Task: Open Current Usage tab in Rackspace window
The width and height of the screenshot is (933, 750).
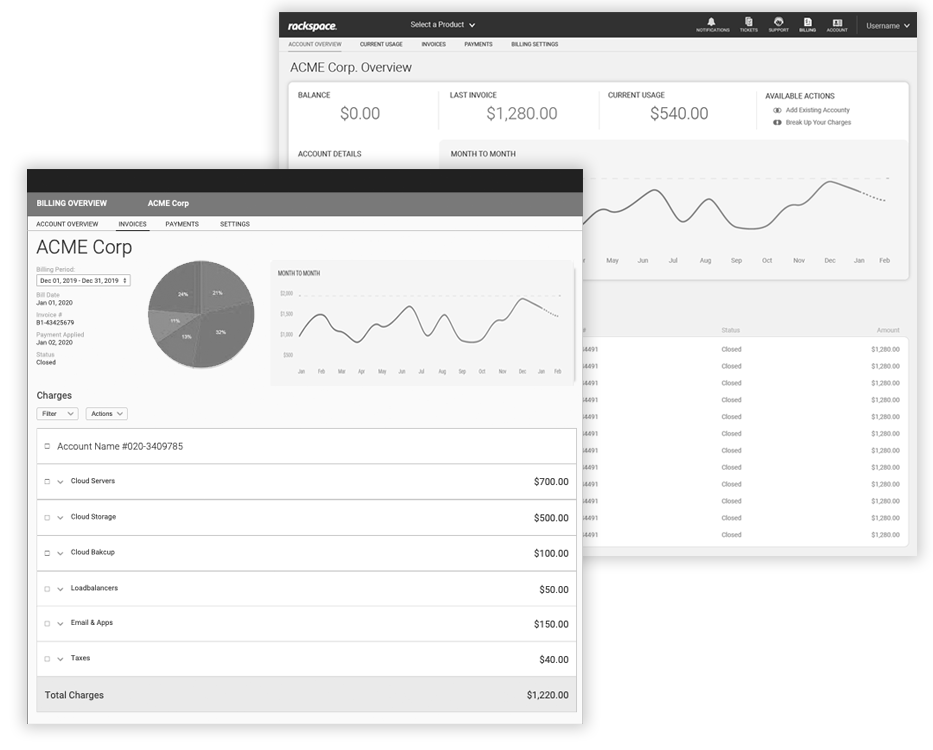Action: [381, 44]
